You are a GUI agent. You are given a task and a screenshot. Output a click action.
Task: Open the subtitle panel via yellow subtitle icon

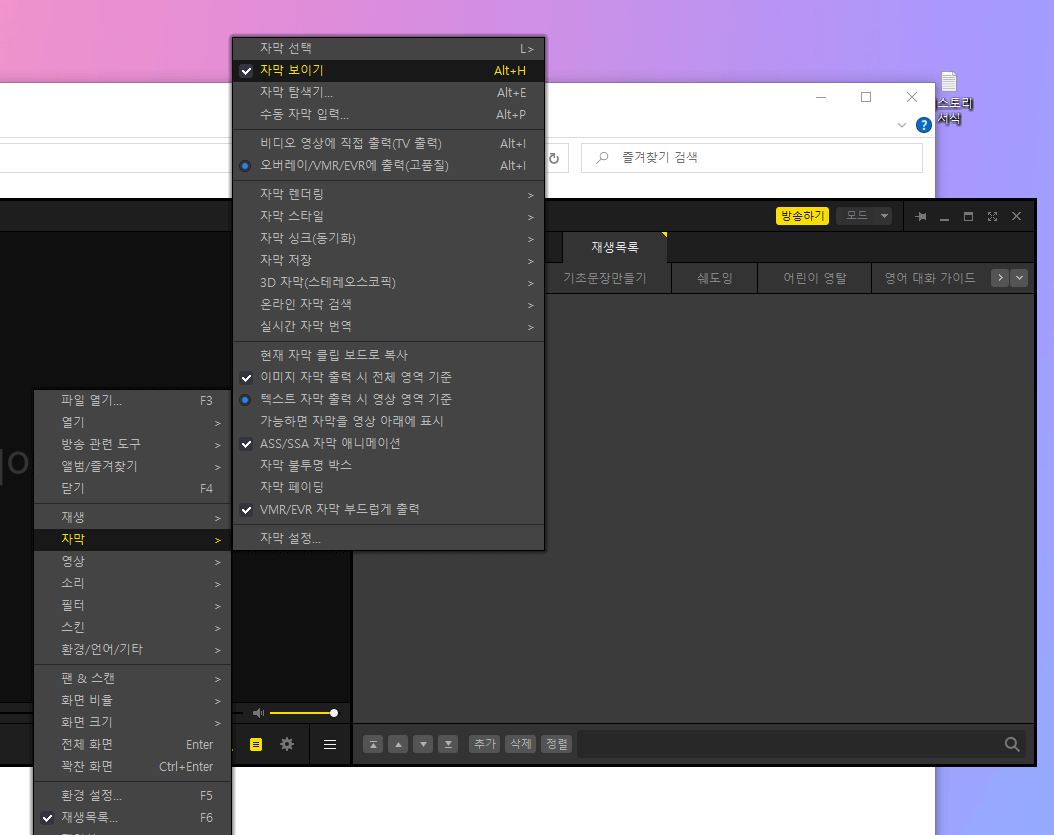coord(257,744)
